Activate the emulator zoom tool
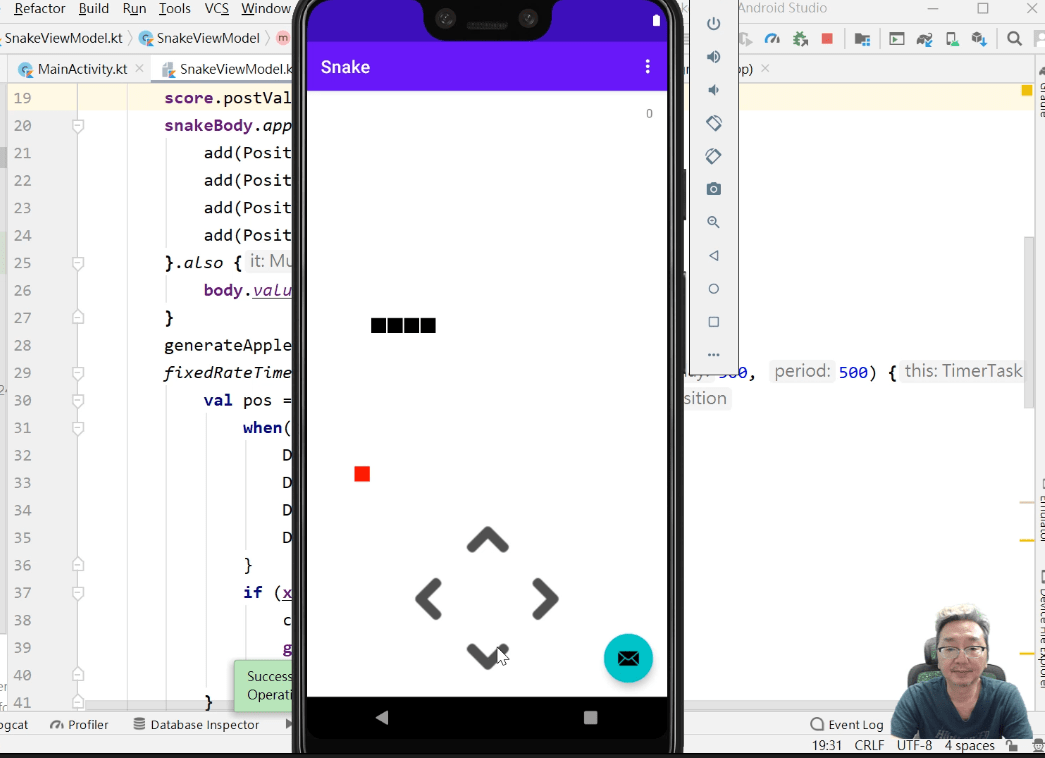This screenshot has height=758, width=1045. (713, 222)
